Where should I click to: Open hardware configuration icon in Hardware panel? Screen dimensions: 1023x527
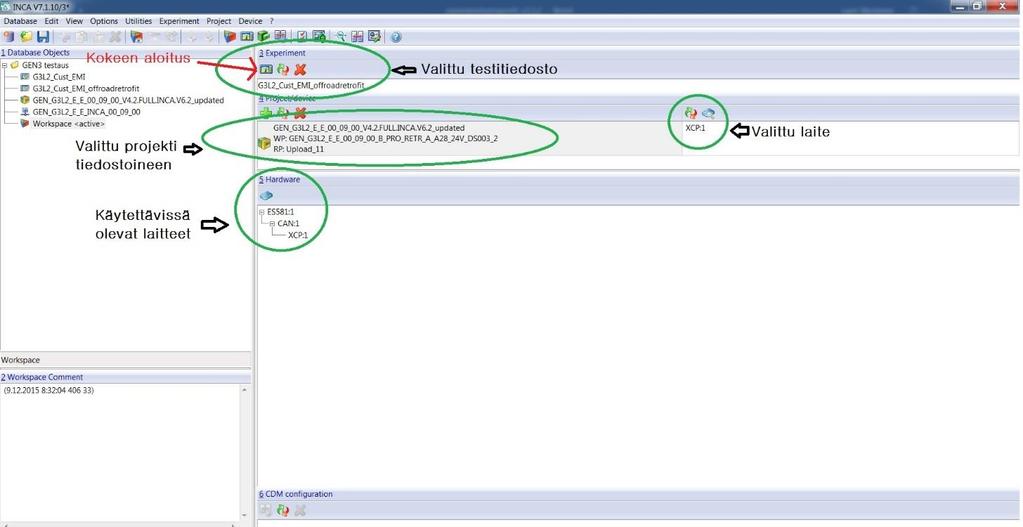tap(266, 195)
